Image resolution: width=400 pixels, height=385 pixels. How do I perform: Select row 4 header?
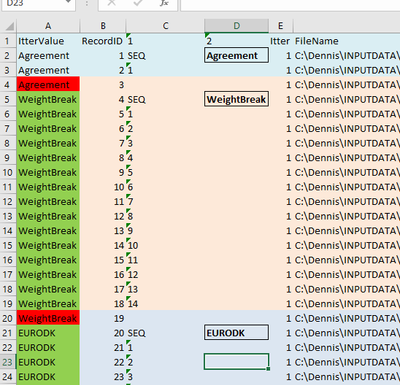pyautogui.click(x=7, y=85)
